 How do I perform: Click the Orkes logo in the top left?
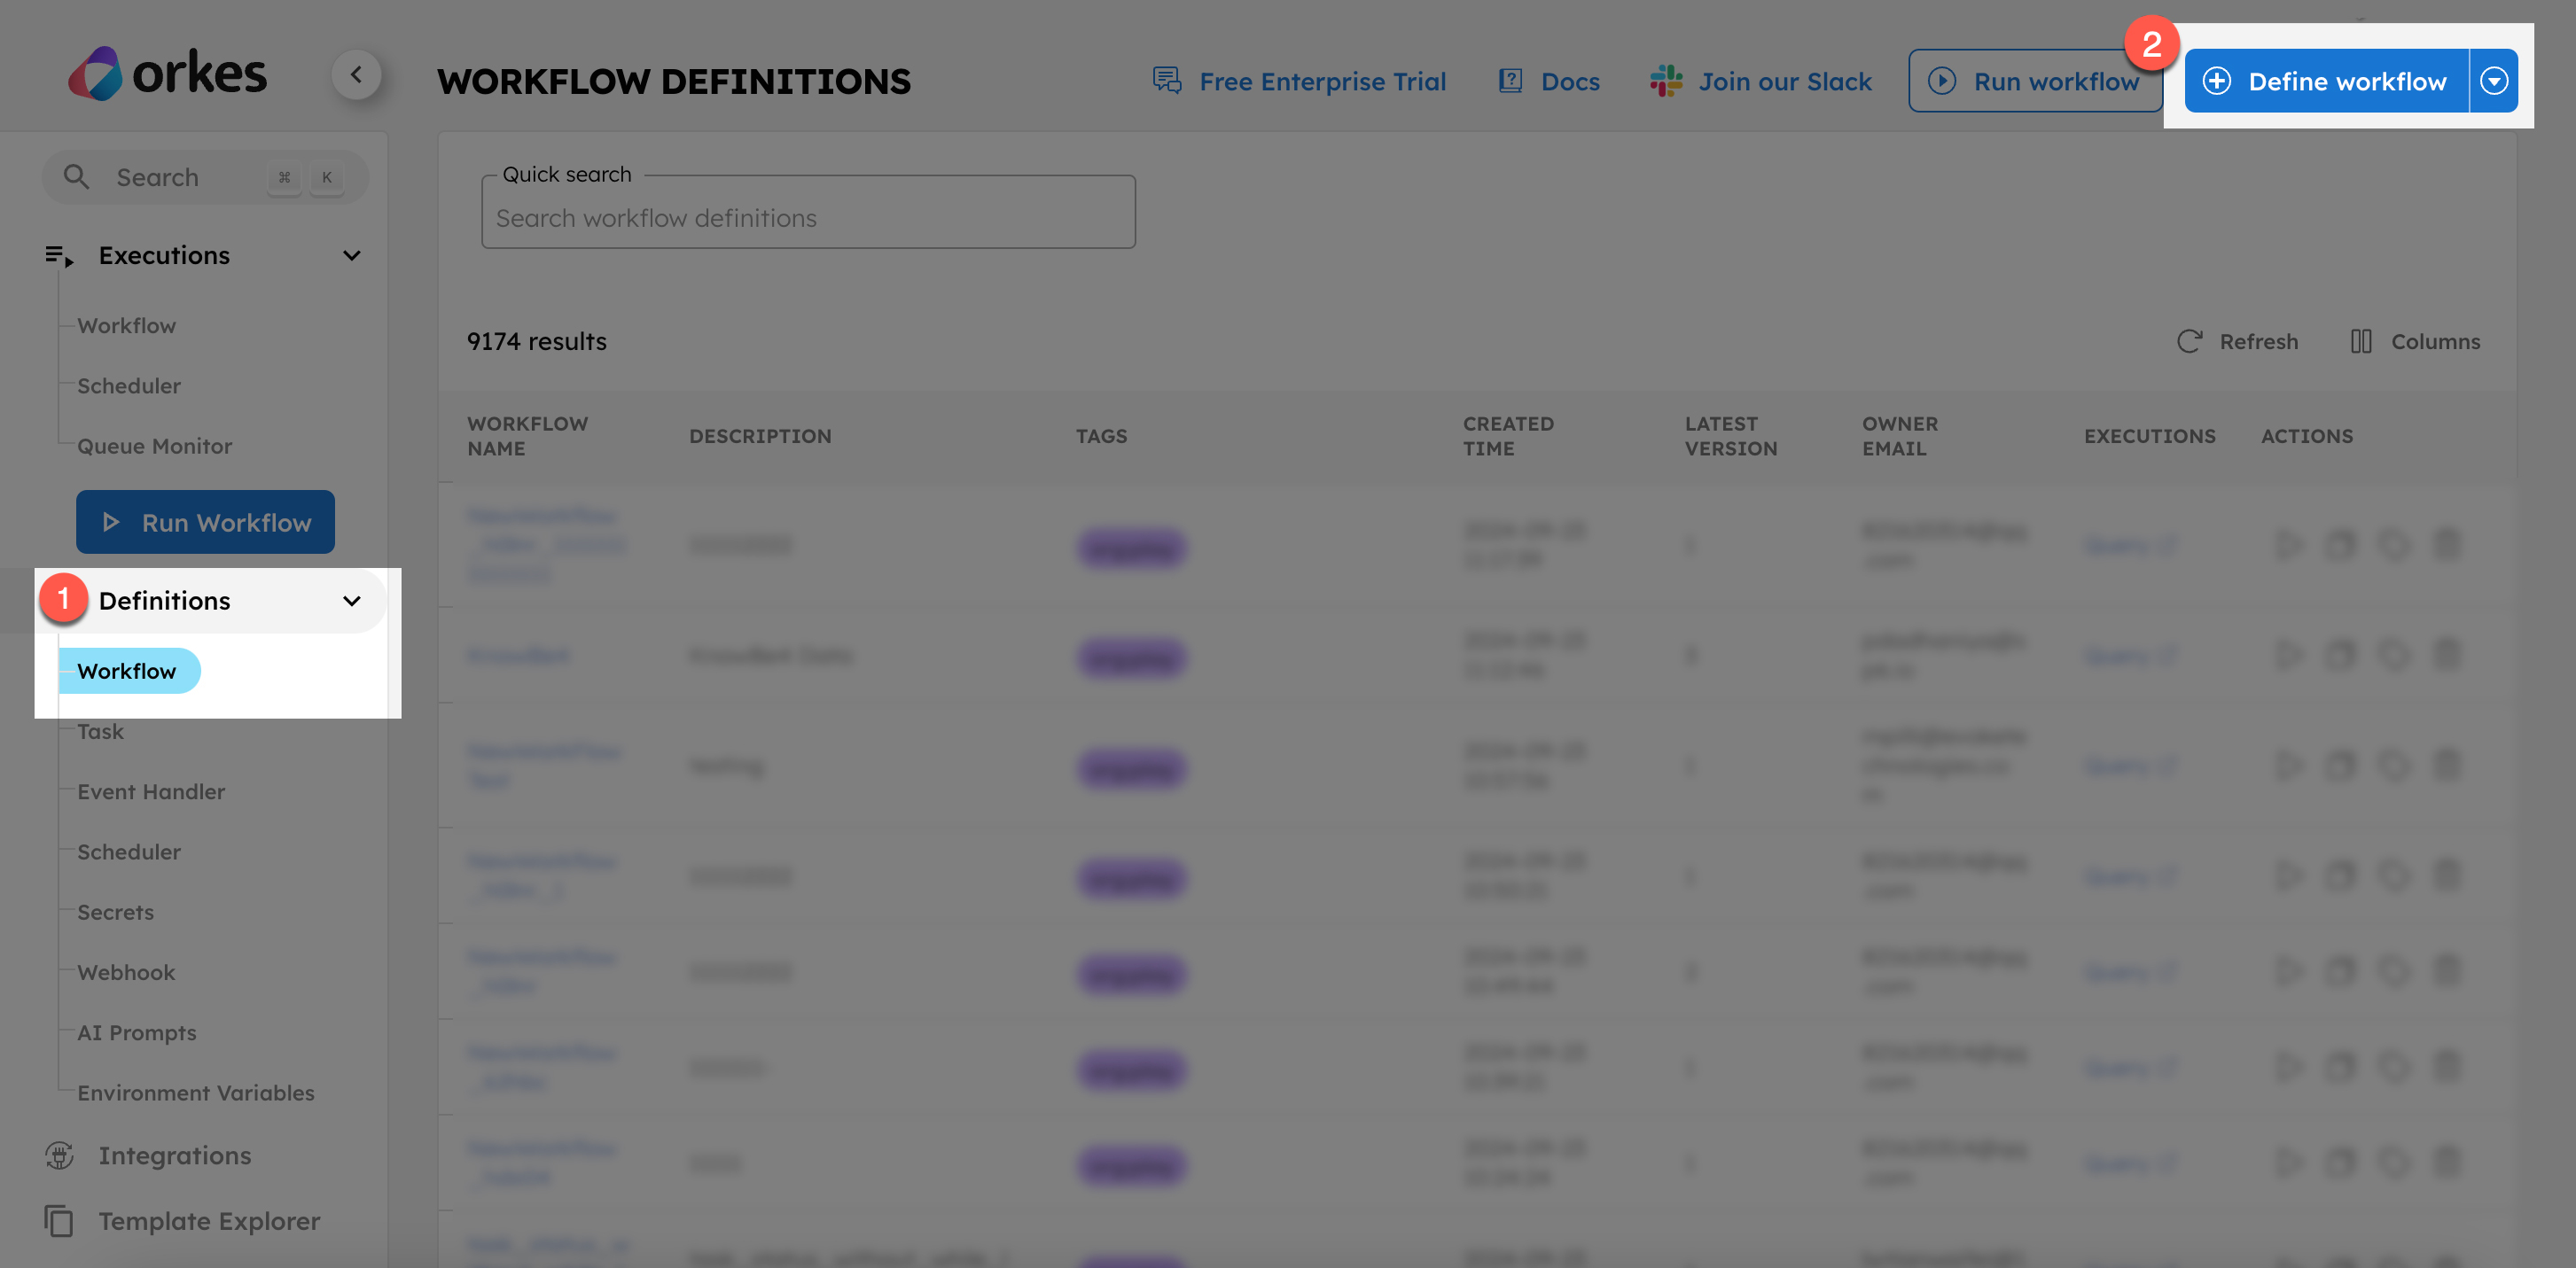(167, 73)
